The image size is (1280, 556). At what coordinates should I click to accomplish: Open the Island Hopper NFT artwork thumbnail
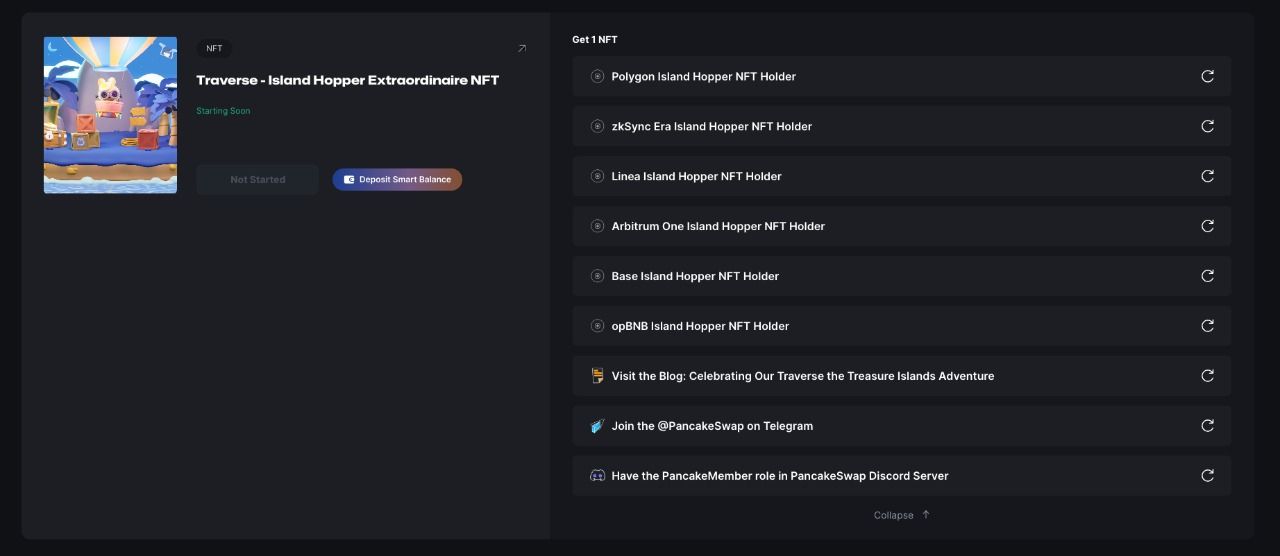[110, 115]
